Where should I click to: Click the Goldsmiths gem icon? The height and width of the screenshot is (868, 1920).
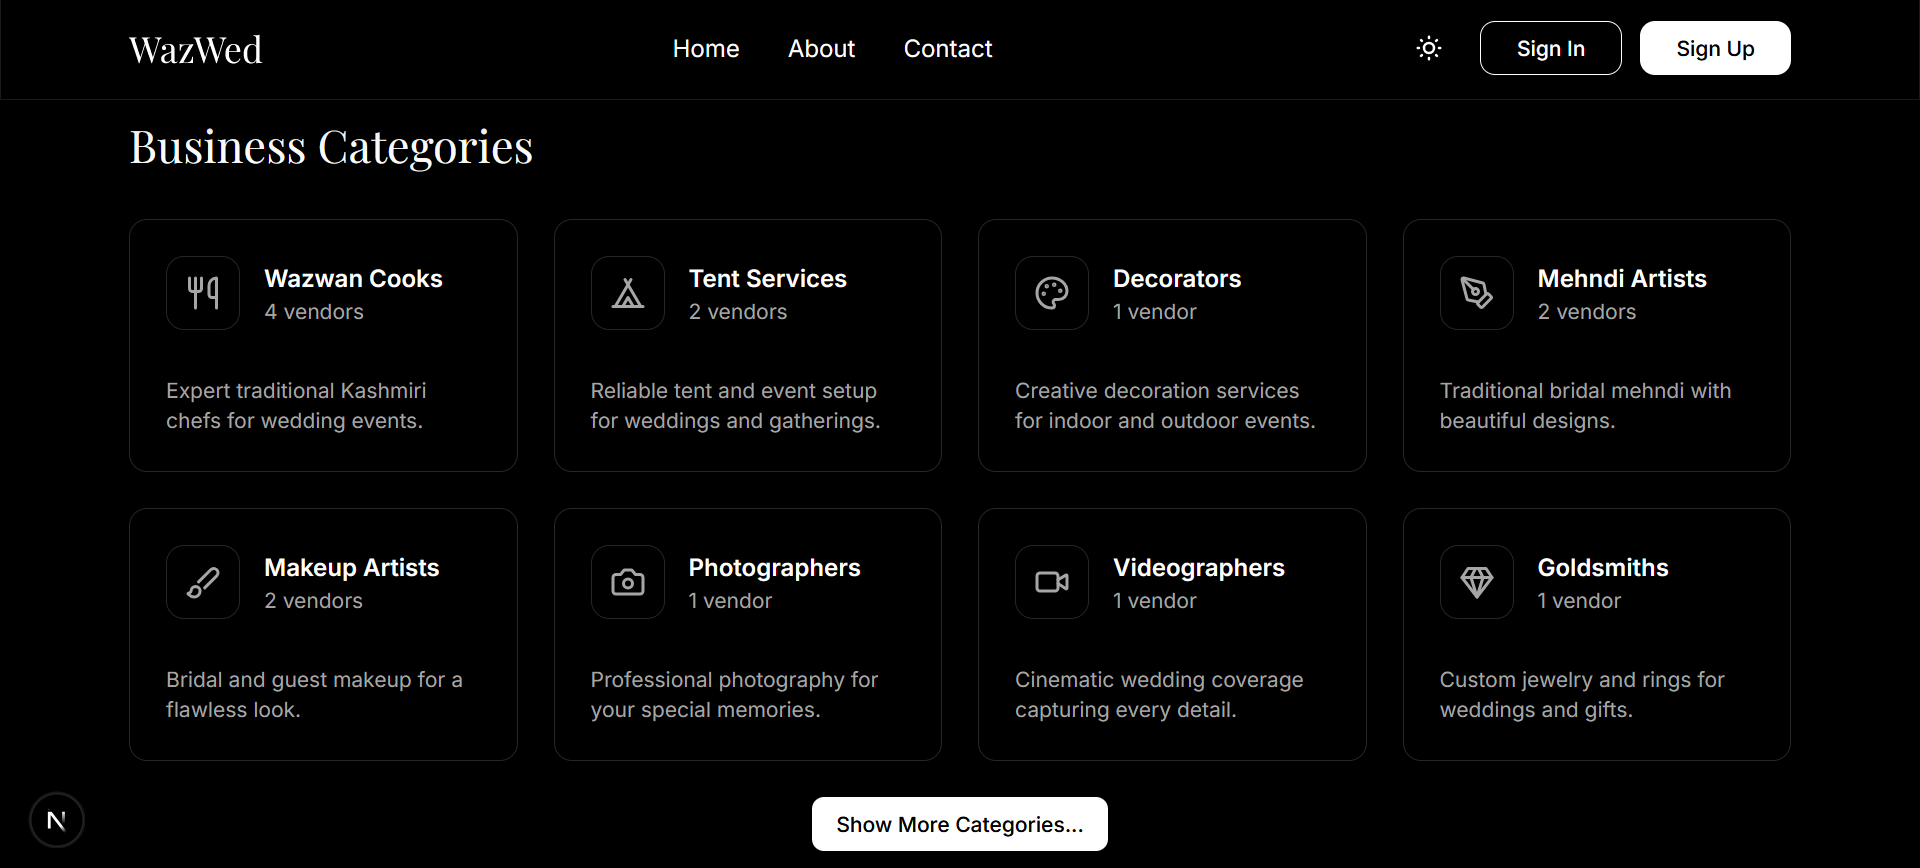(1477, 582)
